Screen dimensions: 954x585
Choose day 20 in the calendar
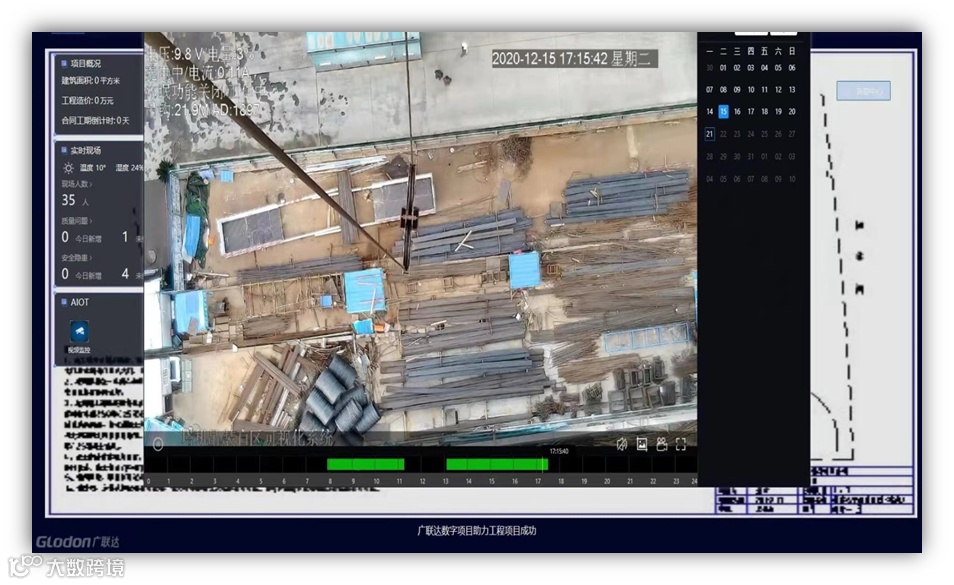coord(792,112)
